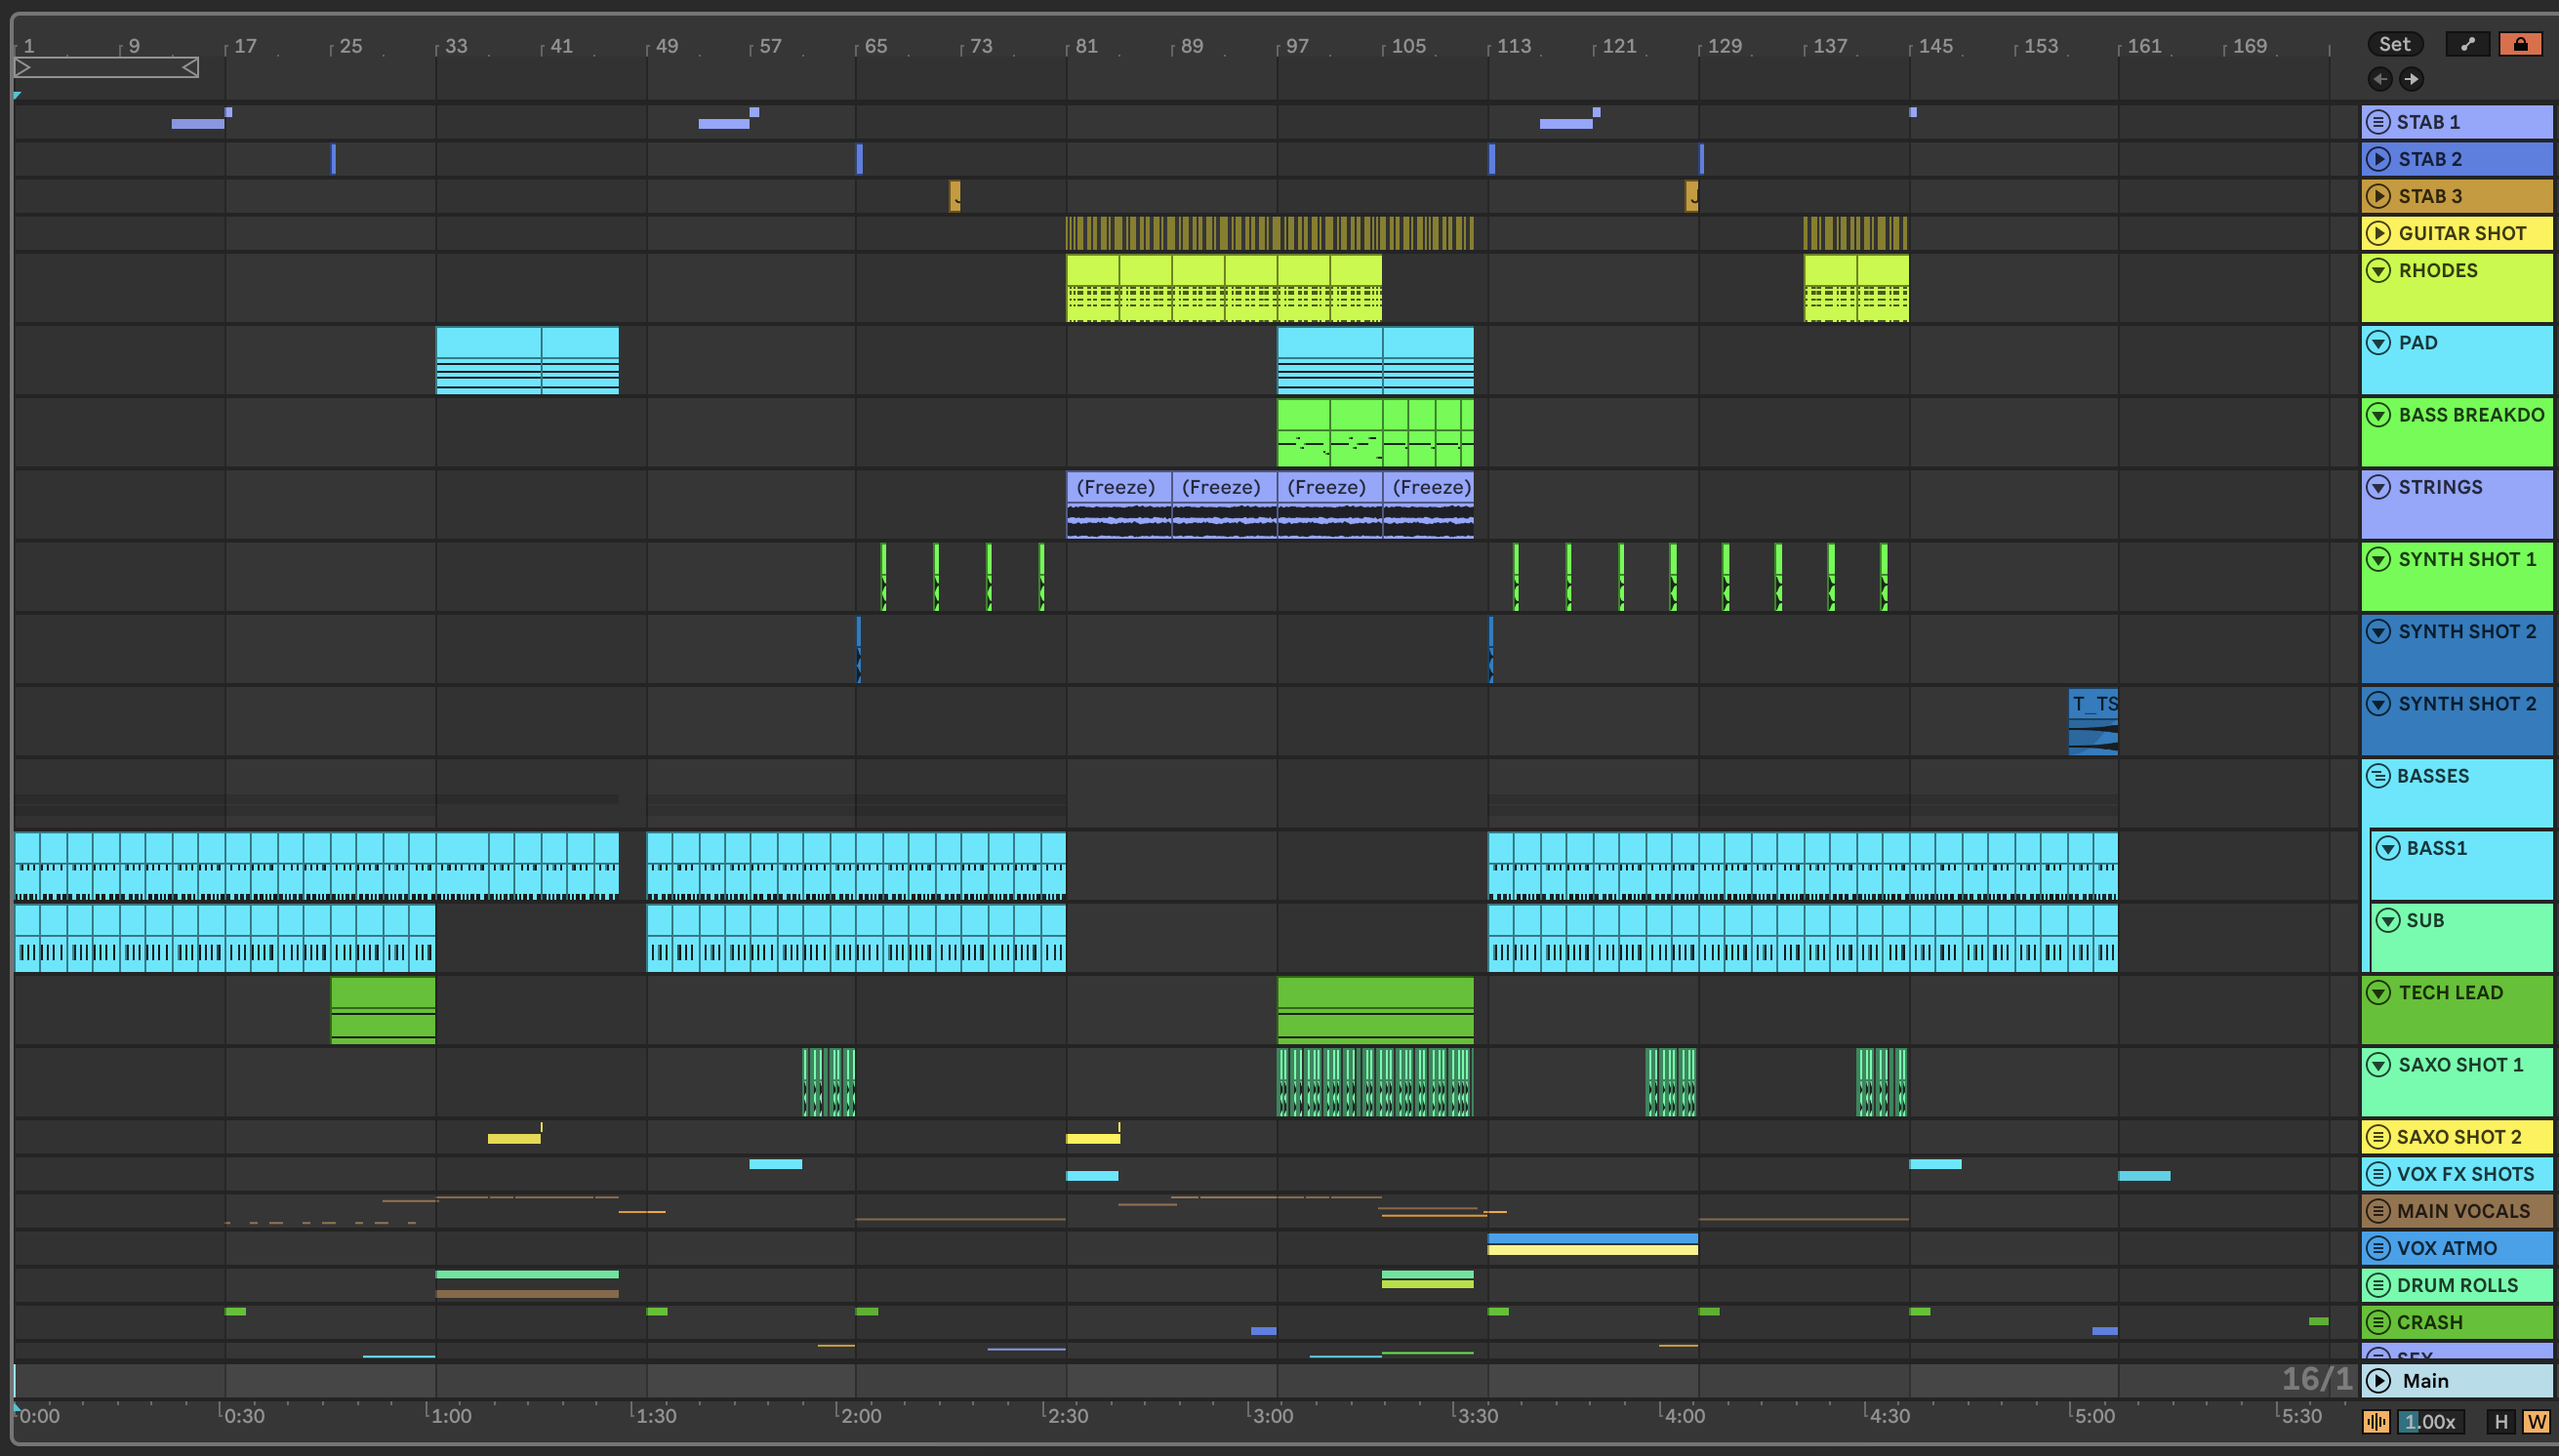
Task: Collapse the SYNTH SHOT 1 track
Action: click(x=2378, y=559)
